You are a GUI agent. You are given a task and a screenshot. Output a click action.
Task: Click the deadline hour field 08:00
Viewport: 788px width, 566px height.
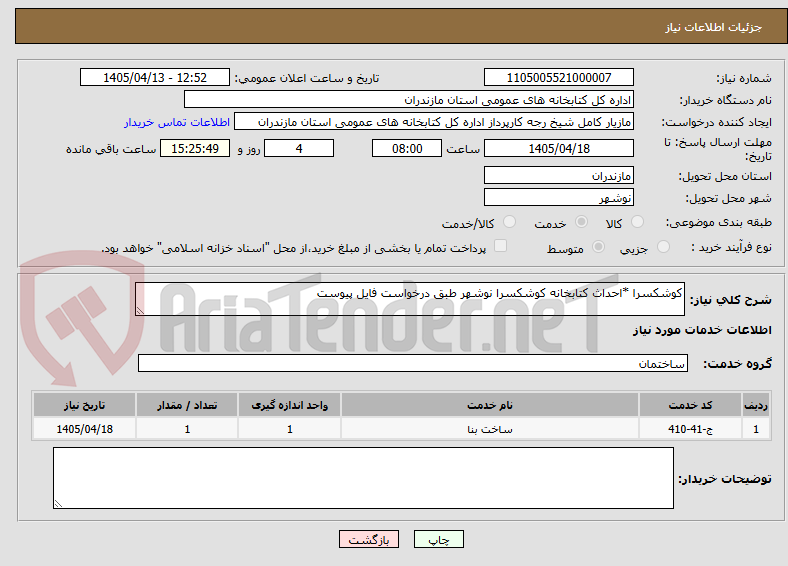(407, 148)
